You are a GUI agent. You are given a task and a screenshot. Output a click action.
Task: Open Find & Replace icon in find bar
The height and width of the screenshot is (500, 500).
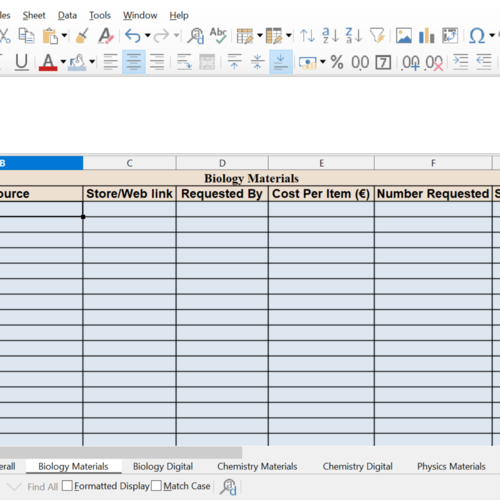coord(228,487)
